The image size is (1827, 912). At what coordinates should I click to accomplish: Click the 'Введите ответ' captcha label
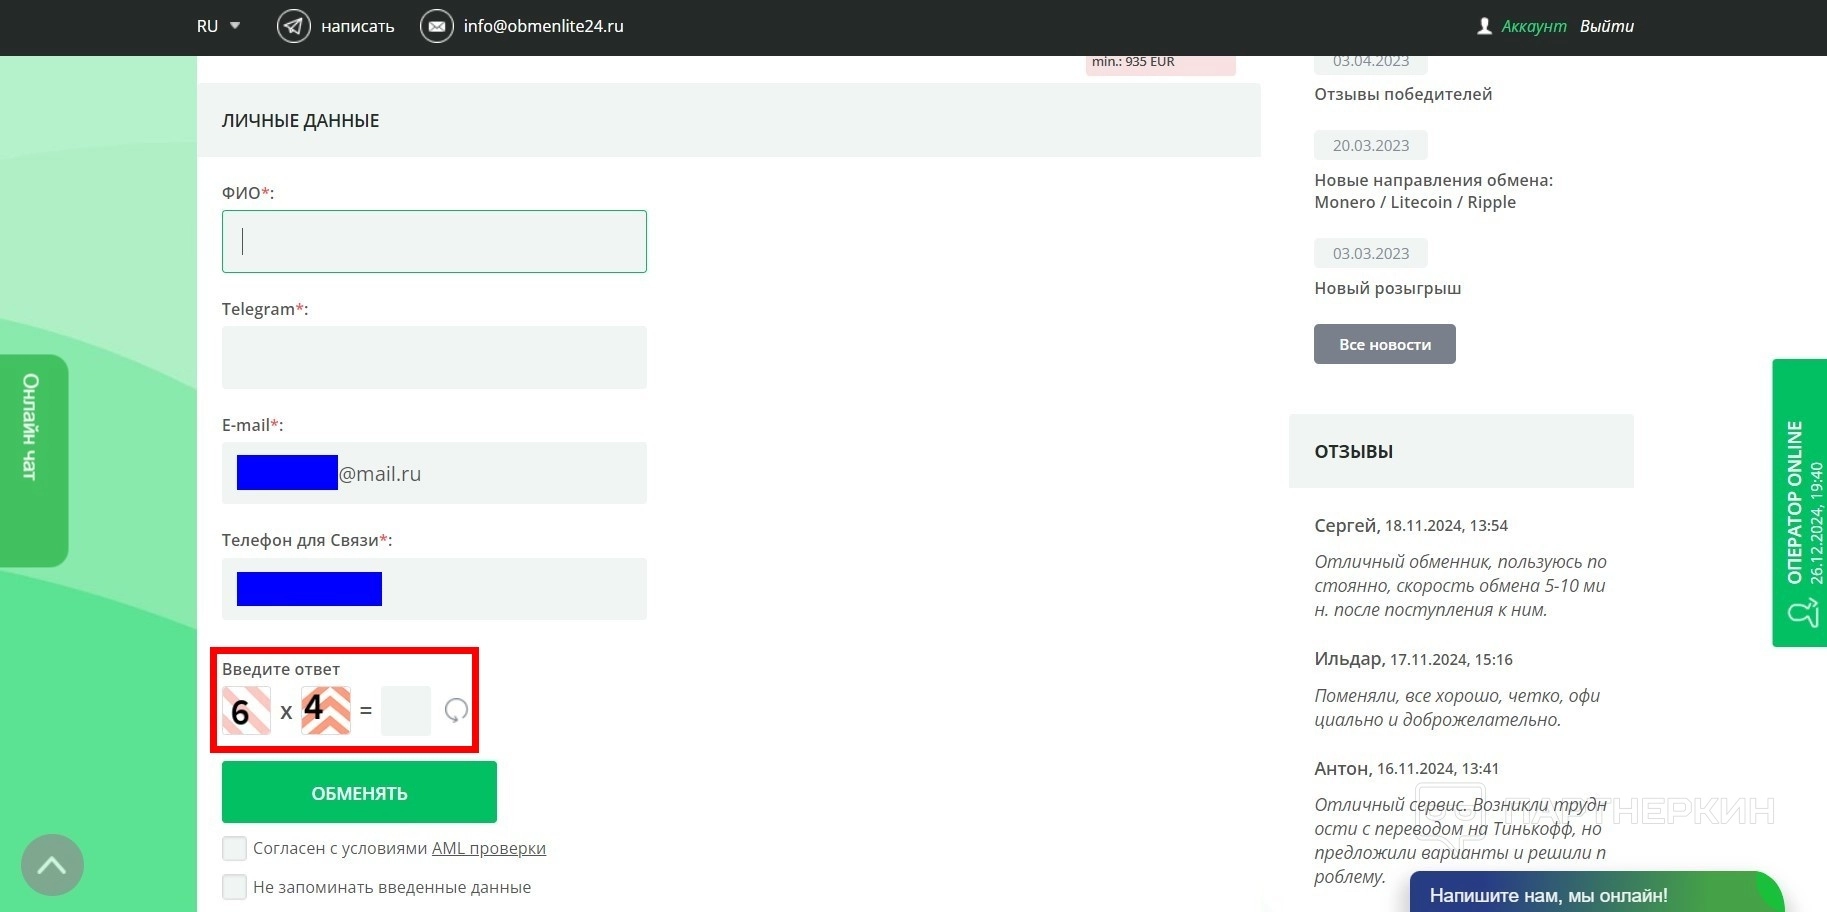point(281,669)
